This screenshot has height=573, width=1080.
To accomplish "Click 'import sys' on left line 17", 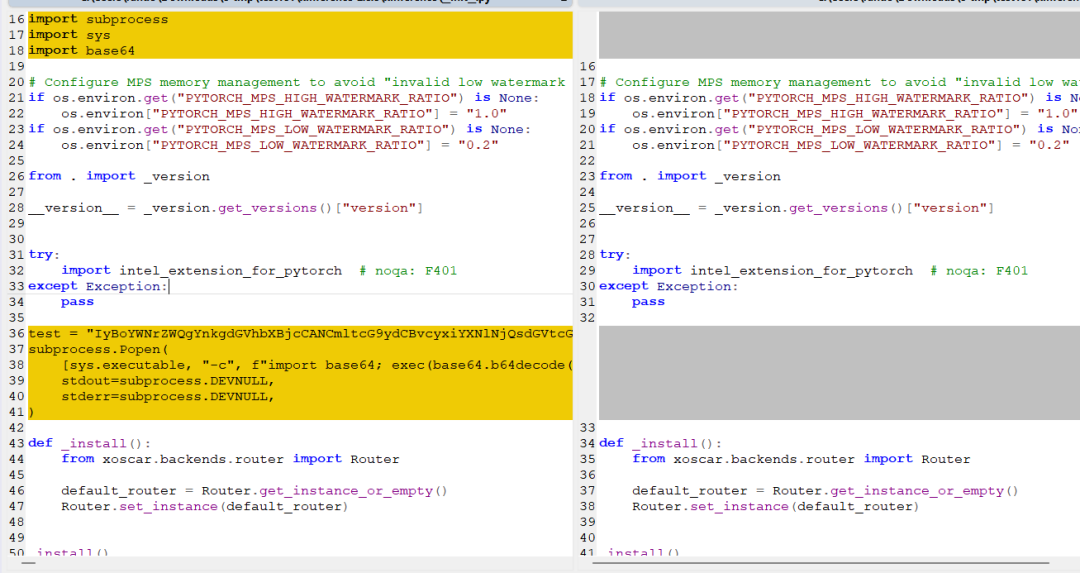I will click(69, 35).
